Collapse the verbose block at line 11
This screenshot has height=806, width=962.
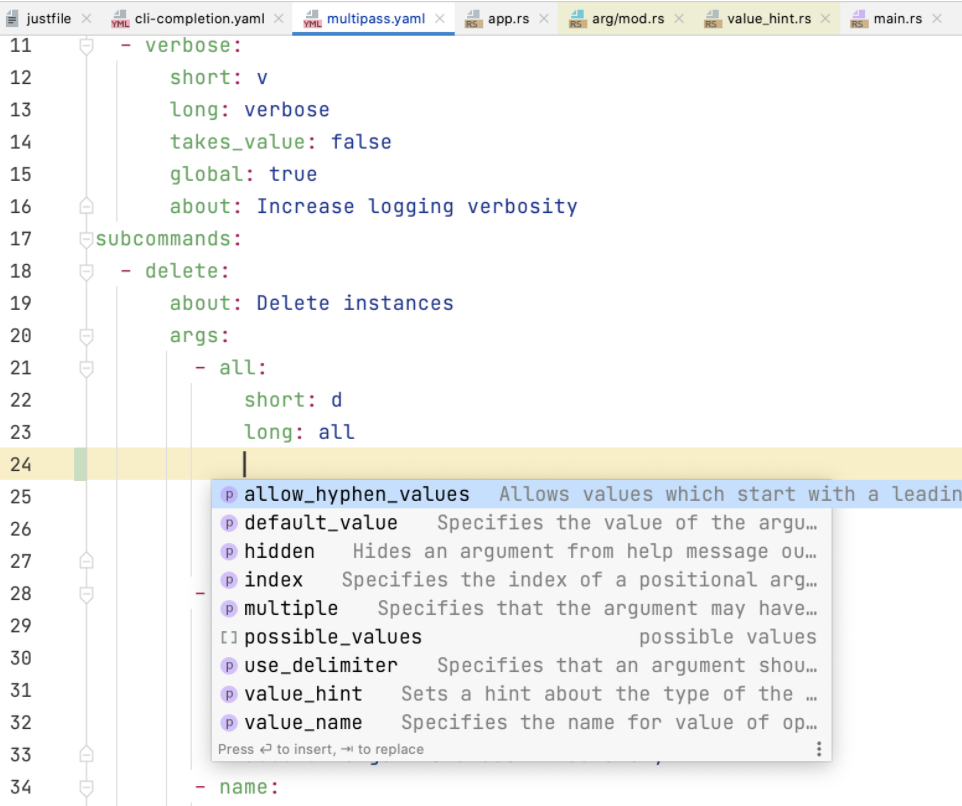(x=87, y=45)
